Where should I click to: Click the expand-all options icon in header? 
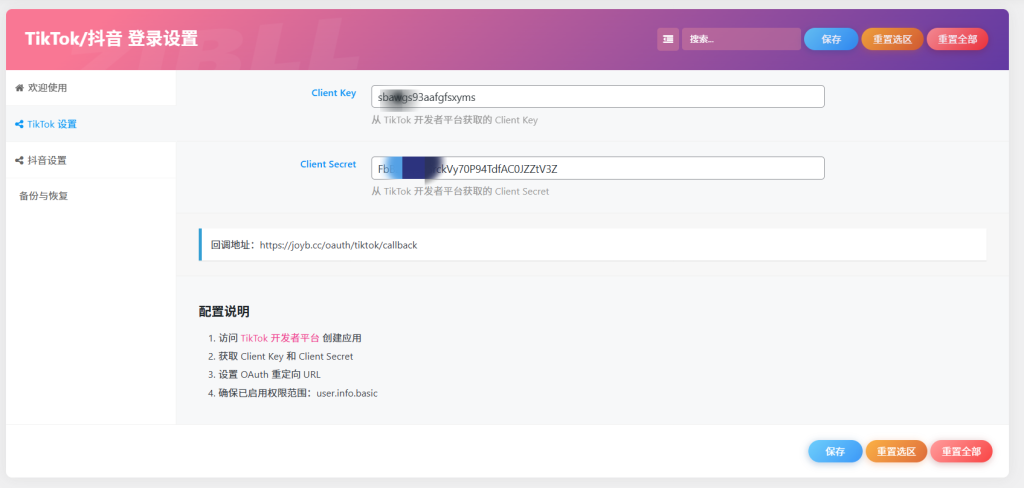(x=668, y=39)
